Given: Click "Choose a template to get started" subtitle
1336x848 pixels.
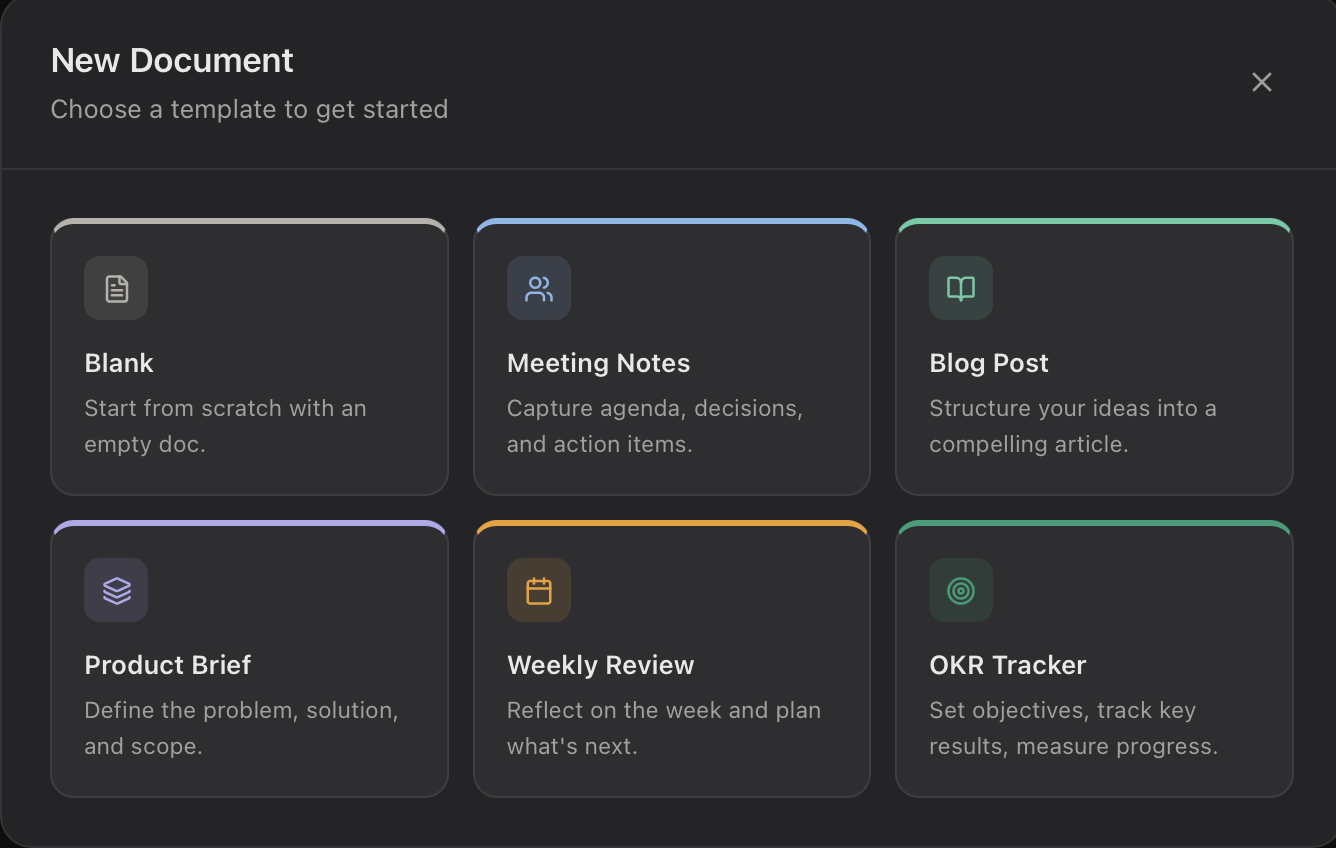Looking at the screenshot, I should [249, 109].
